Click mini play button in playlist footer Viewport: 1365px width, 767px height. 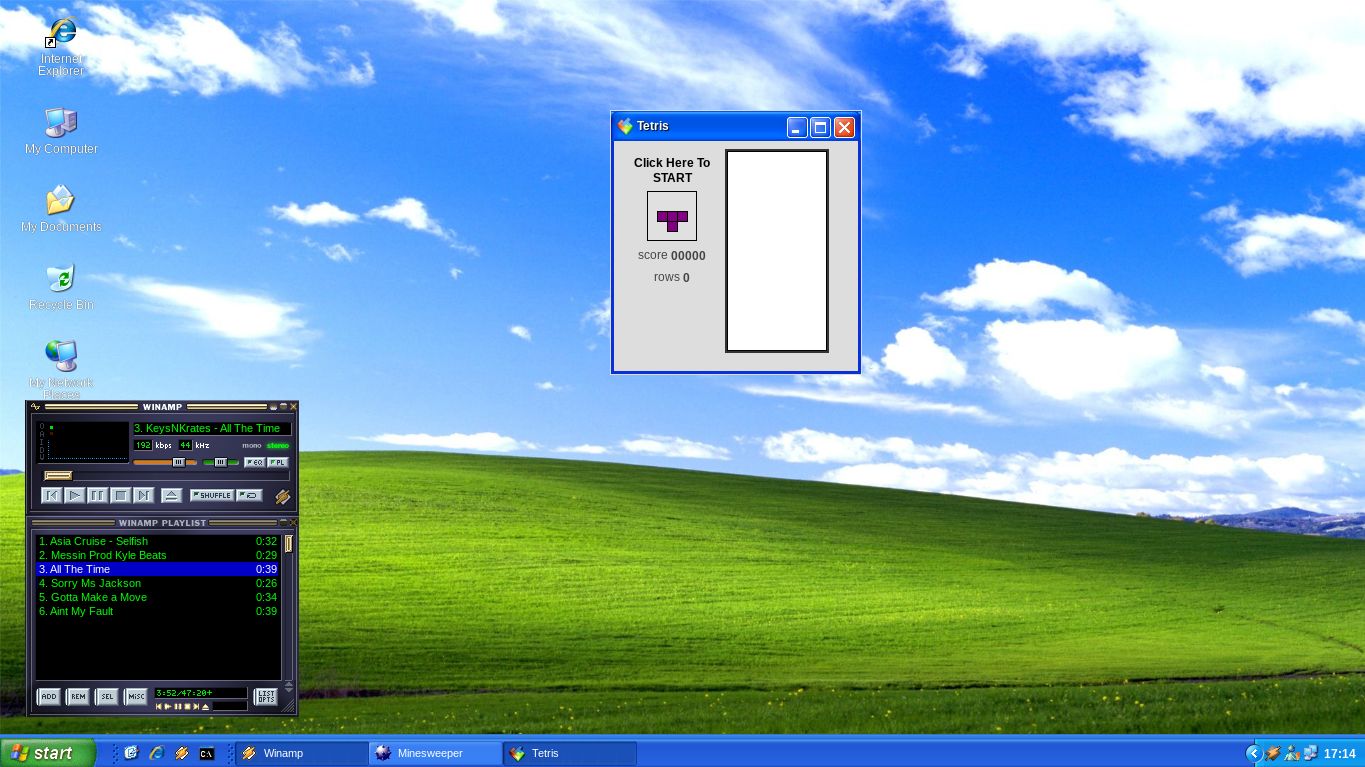[x=168, y=707]
